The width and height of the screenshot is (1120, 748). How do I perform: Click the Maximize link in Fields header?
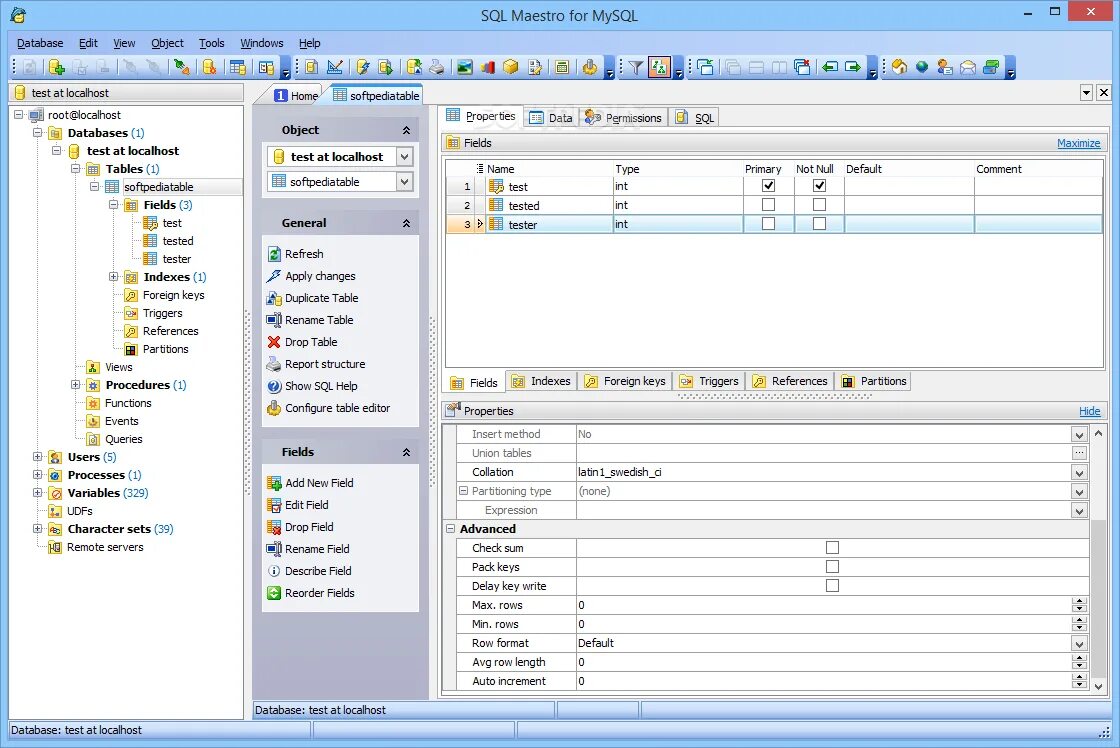coord(1079,143)
